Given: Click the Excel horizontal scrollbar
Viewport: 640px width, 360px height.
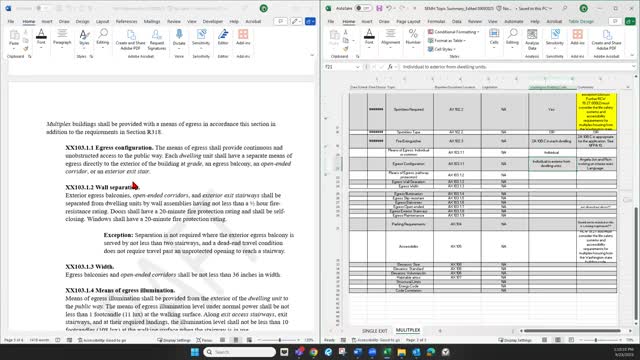Looking at the screenshot, I should [572, 331].
